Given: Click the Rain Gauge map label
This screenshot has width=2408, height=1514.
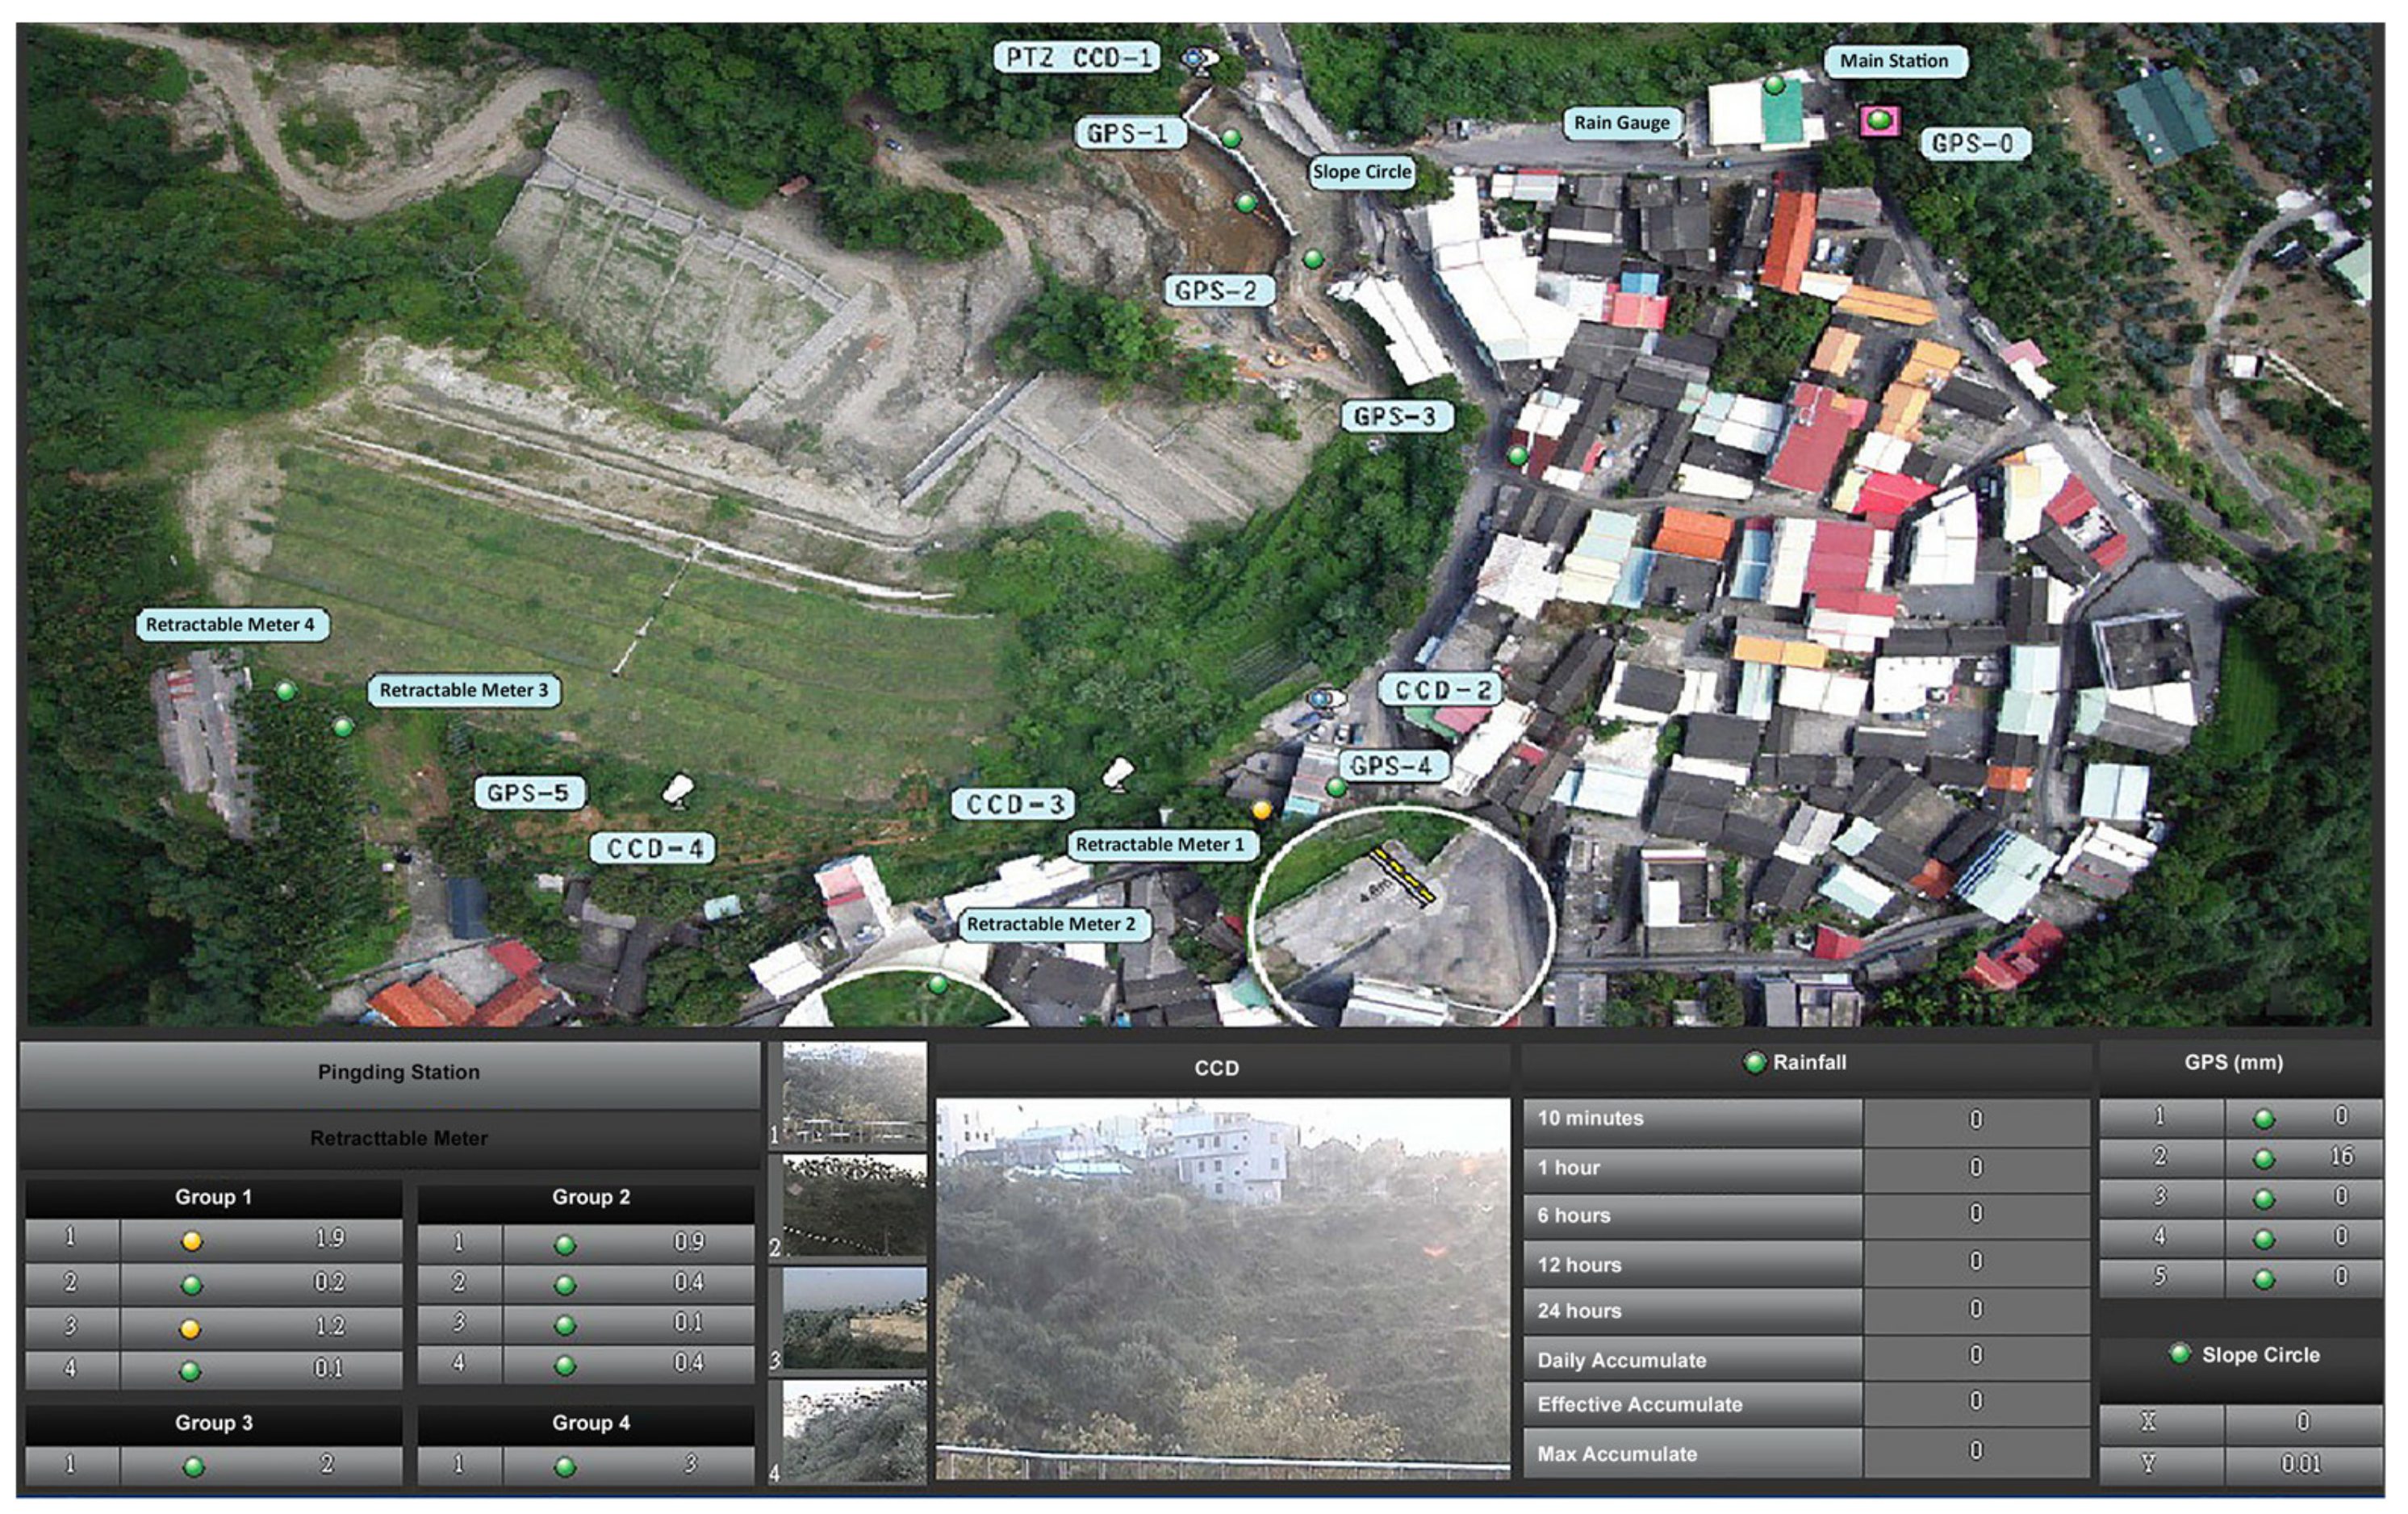Looking at the screenshot, I should point(1621,123).
